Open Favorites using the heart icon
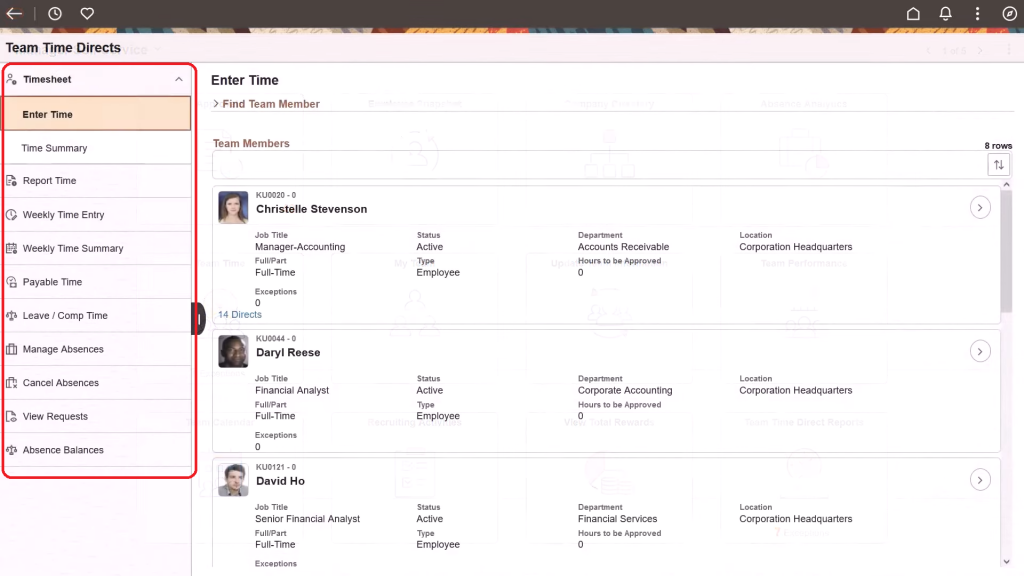 click(87, 13)
